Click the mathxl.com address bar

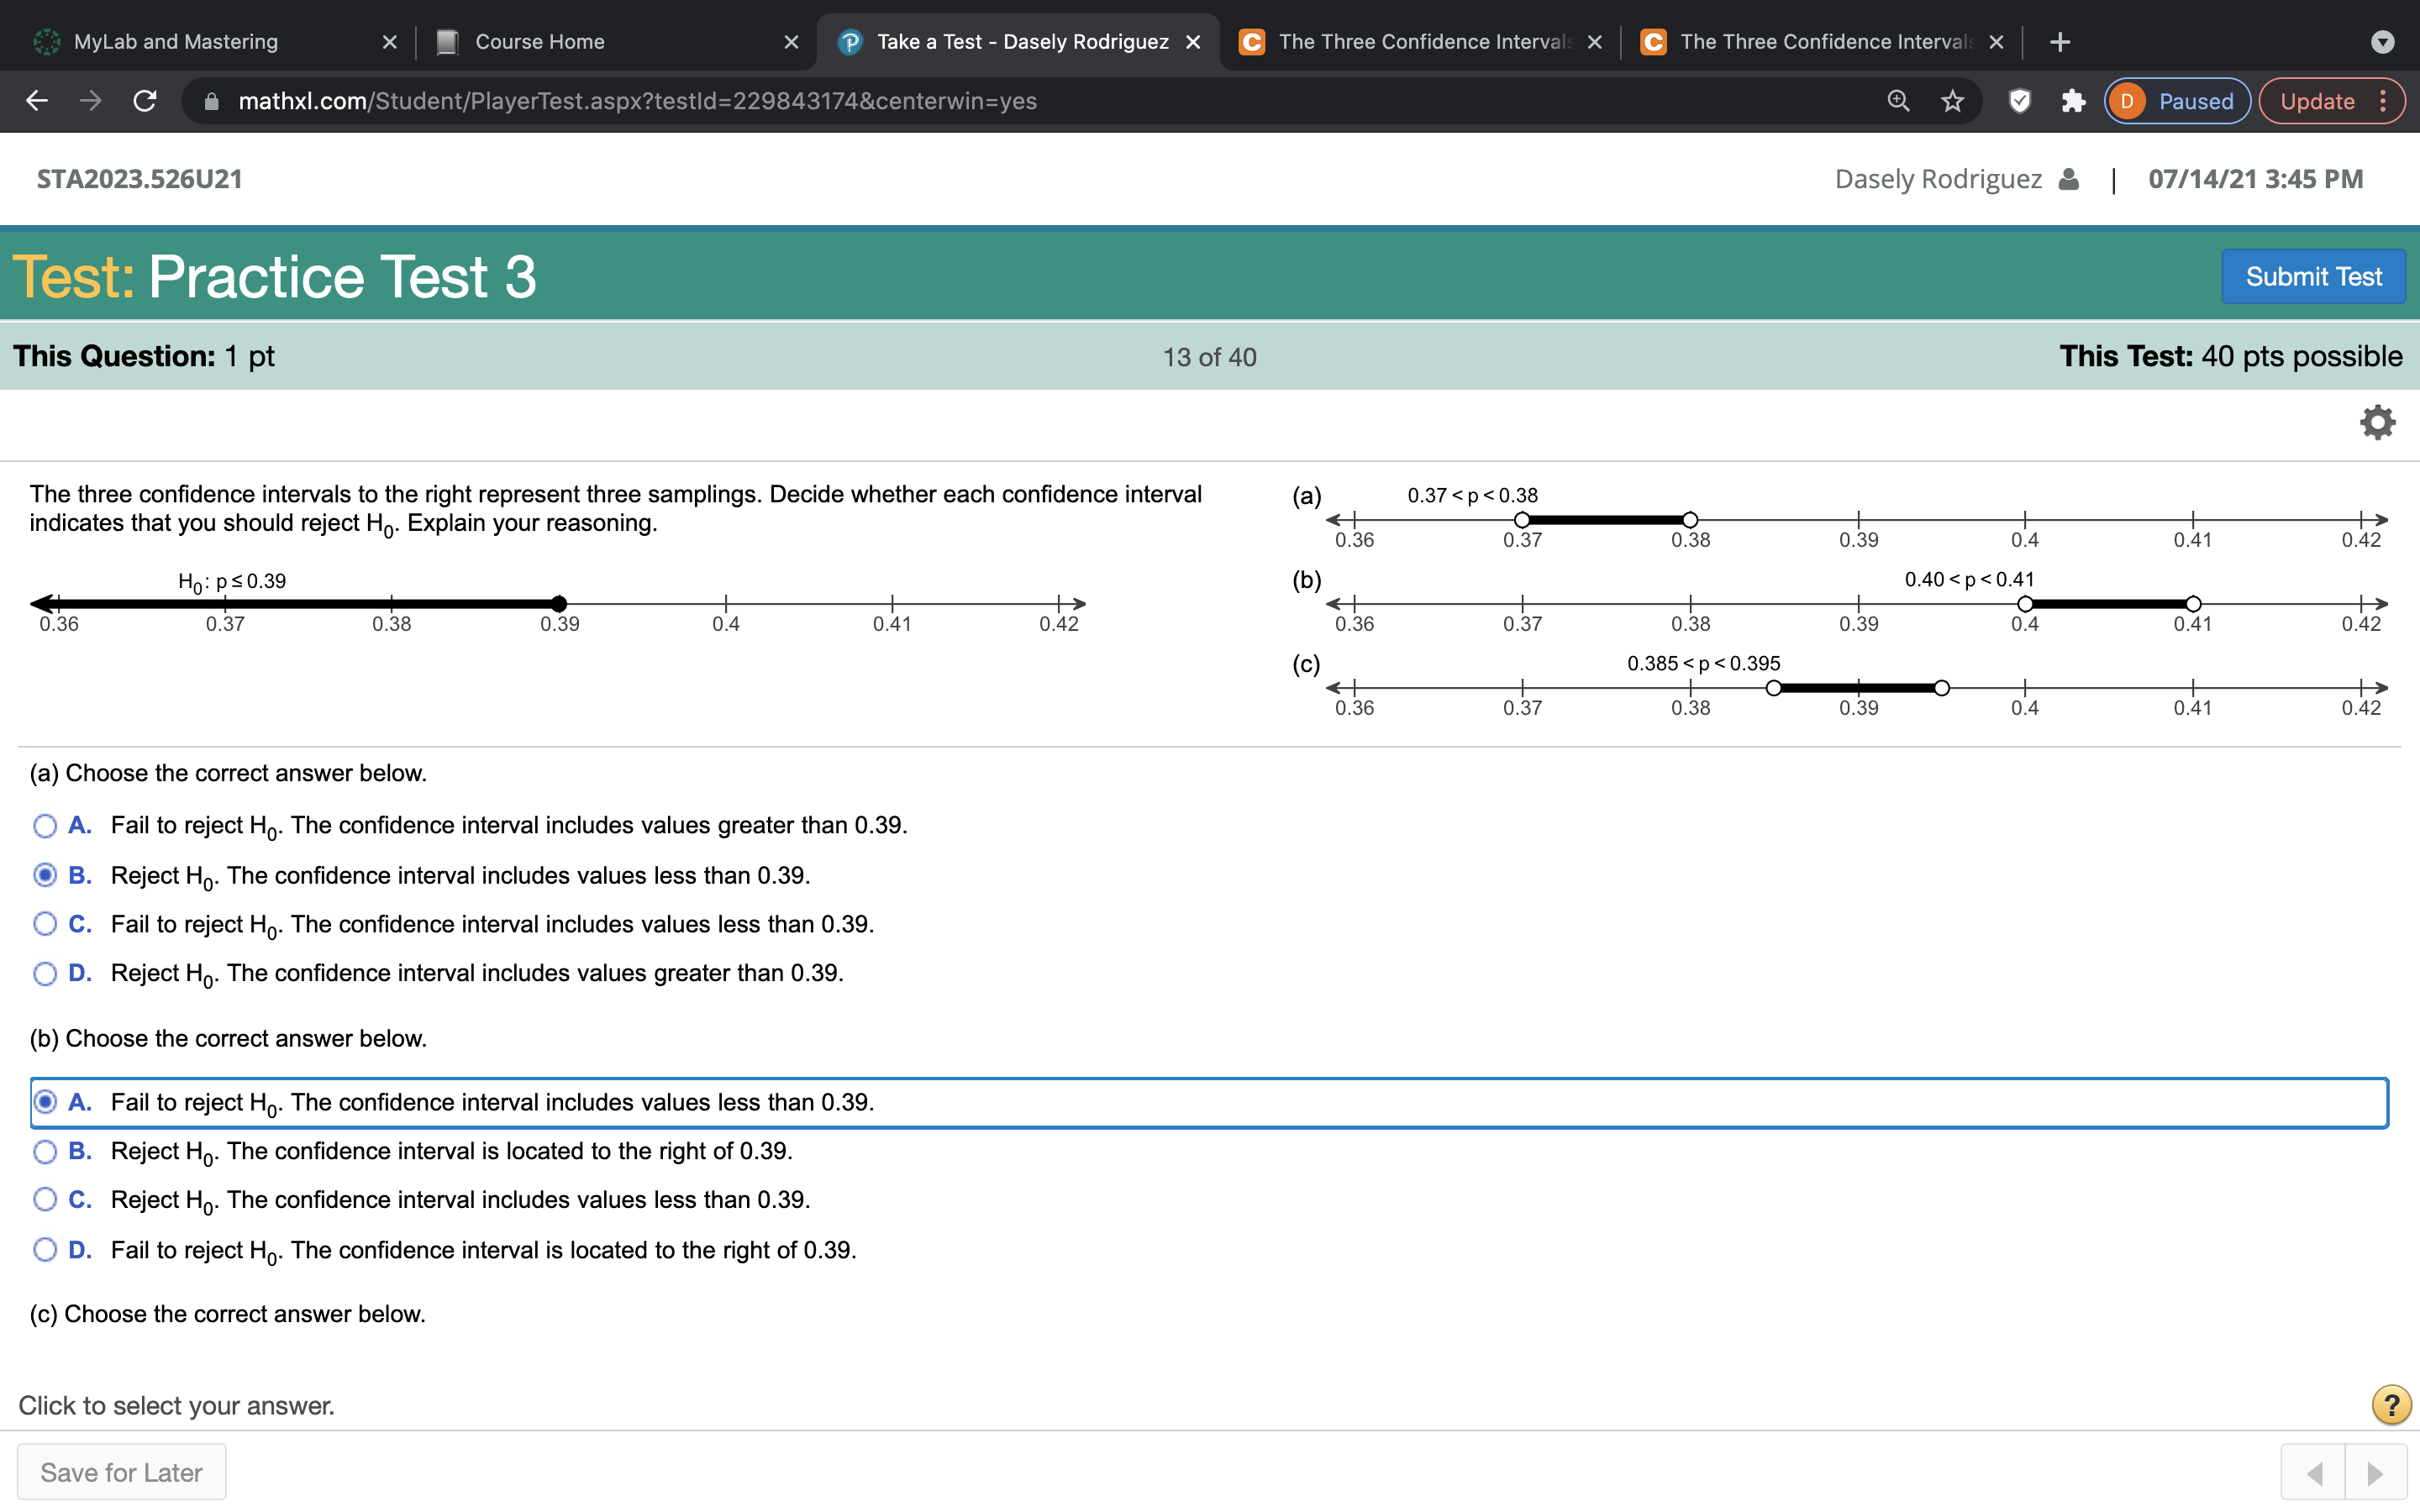tap(637, 101)
